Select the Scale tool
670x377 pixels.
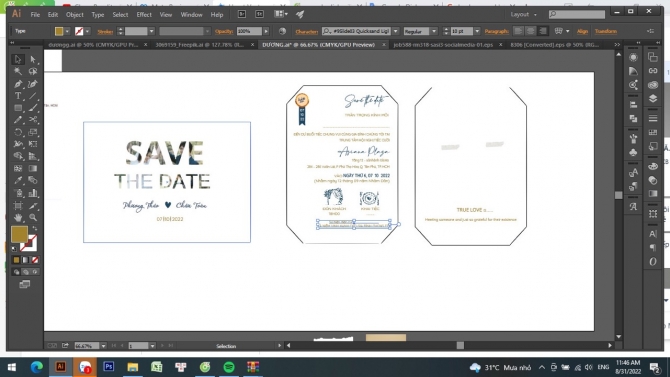point(33,132)
